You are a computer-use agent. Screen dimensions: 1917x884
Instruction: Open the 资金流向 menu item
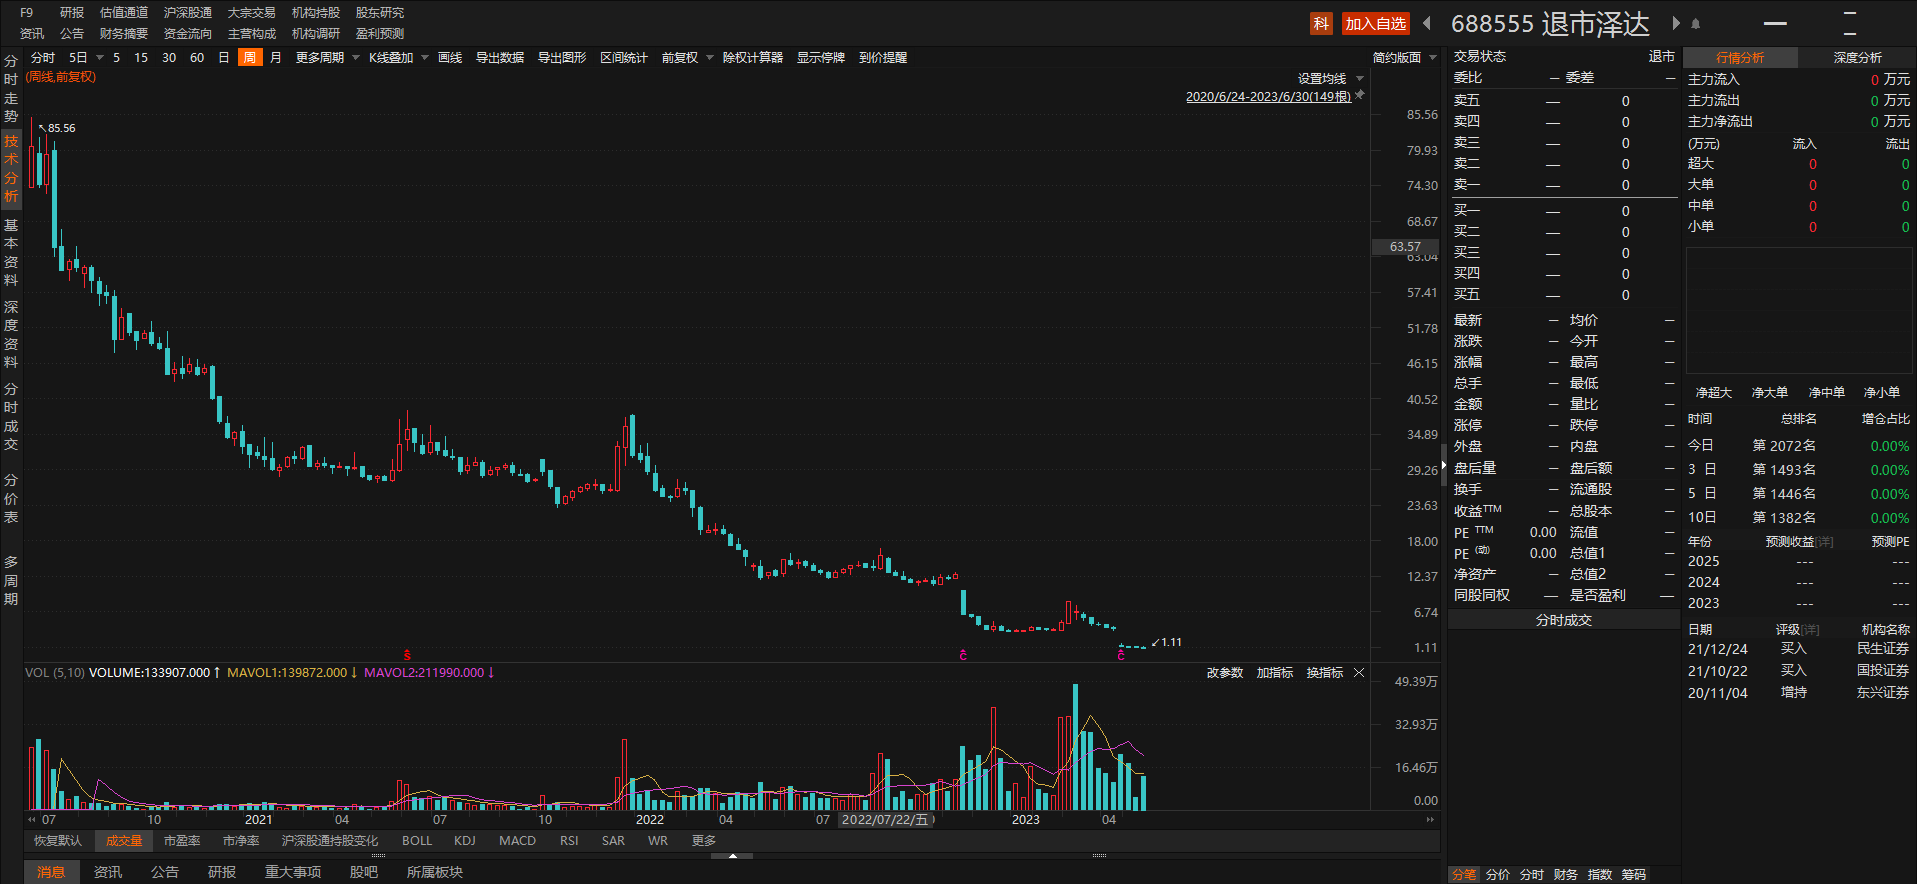[188, 34]
